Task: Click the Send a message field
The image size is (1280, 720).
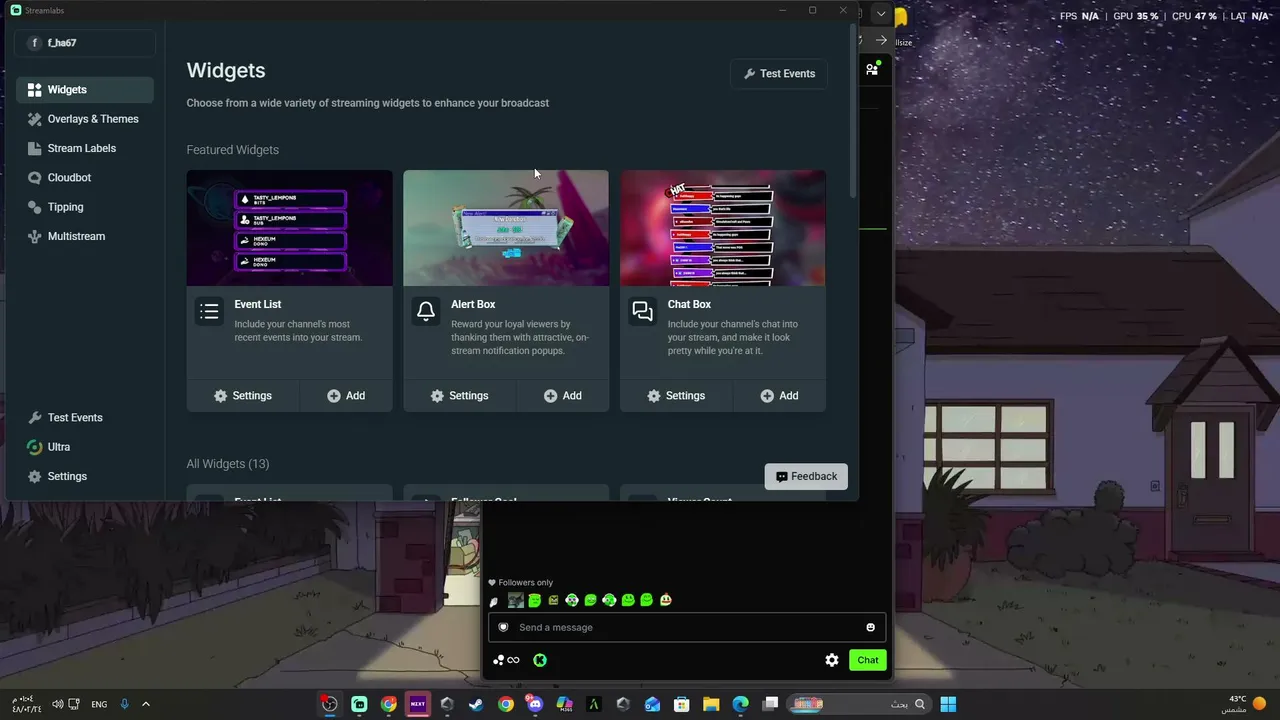Action: [687, 628]
